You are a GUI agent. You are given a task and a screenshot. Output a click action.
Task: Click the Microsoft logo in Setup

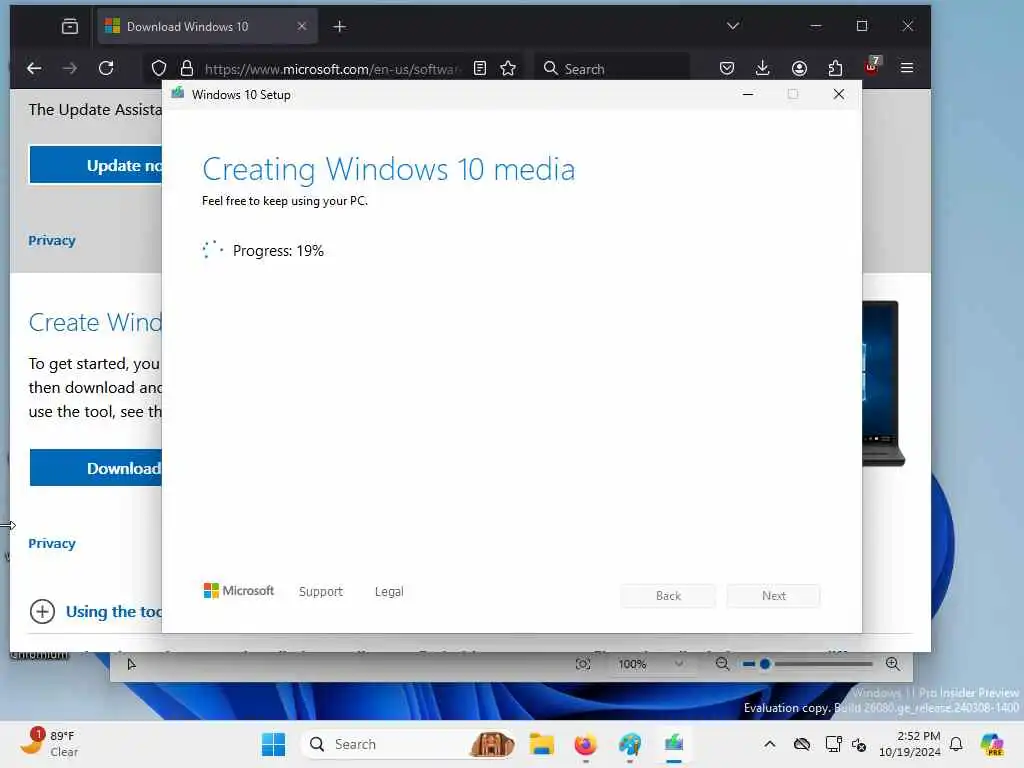(238, 590)
